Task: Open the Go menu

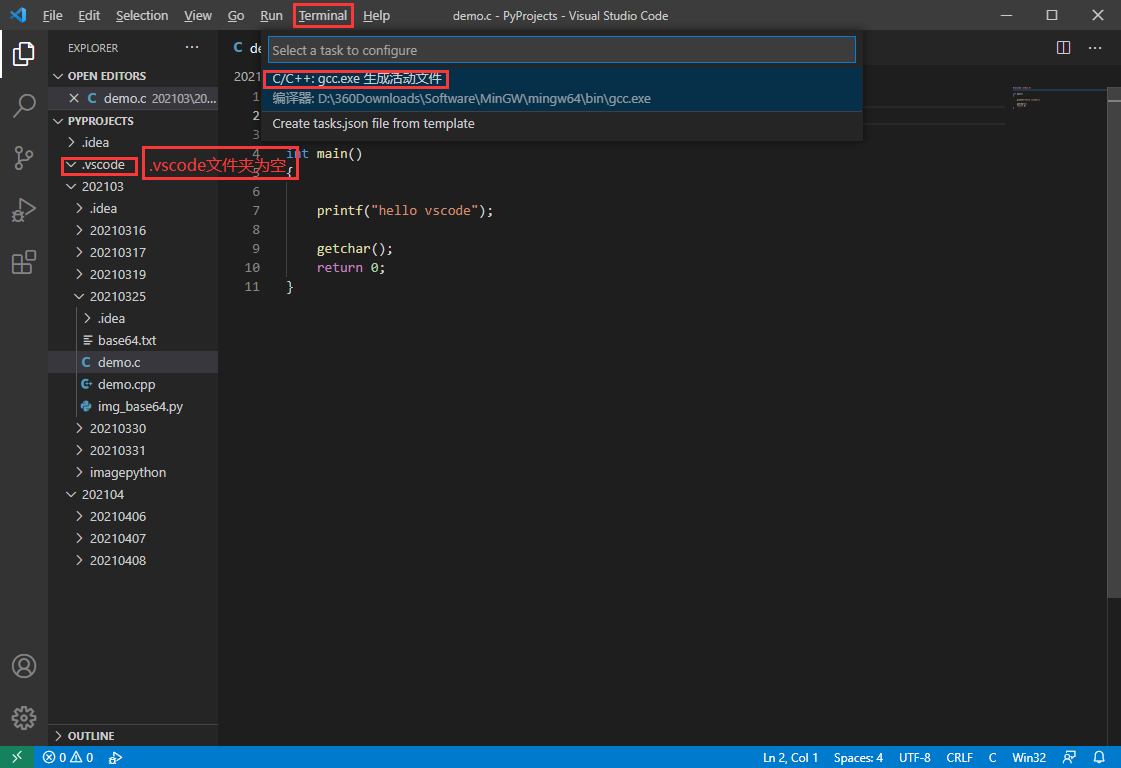Action: [236, 15]
